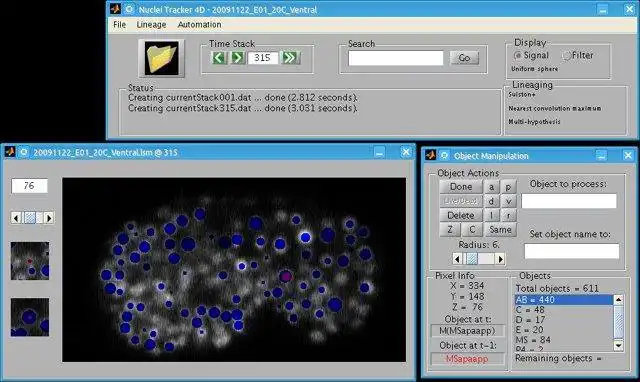The height and width of the screenshot is (382, 640).
Task: Choose the Uniform sphere display option
Action: coord(534,69)
